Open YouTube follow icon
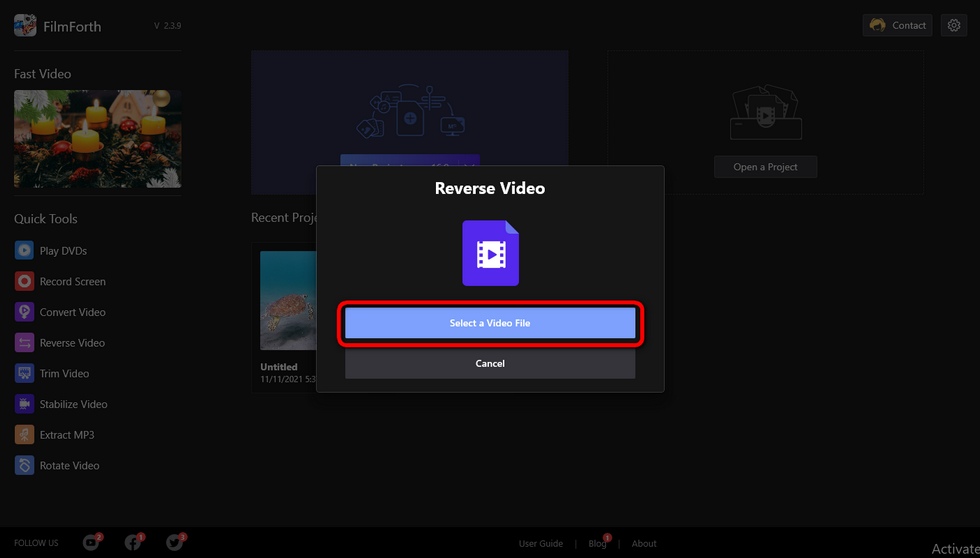This screenshot has height=558, width=980. pyautogui.click(x=91, y=542)
